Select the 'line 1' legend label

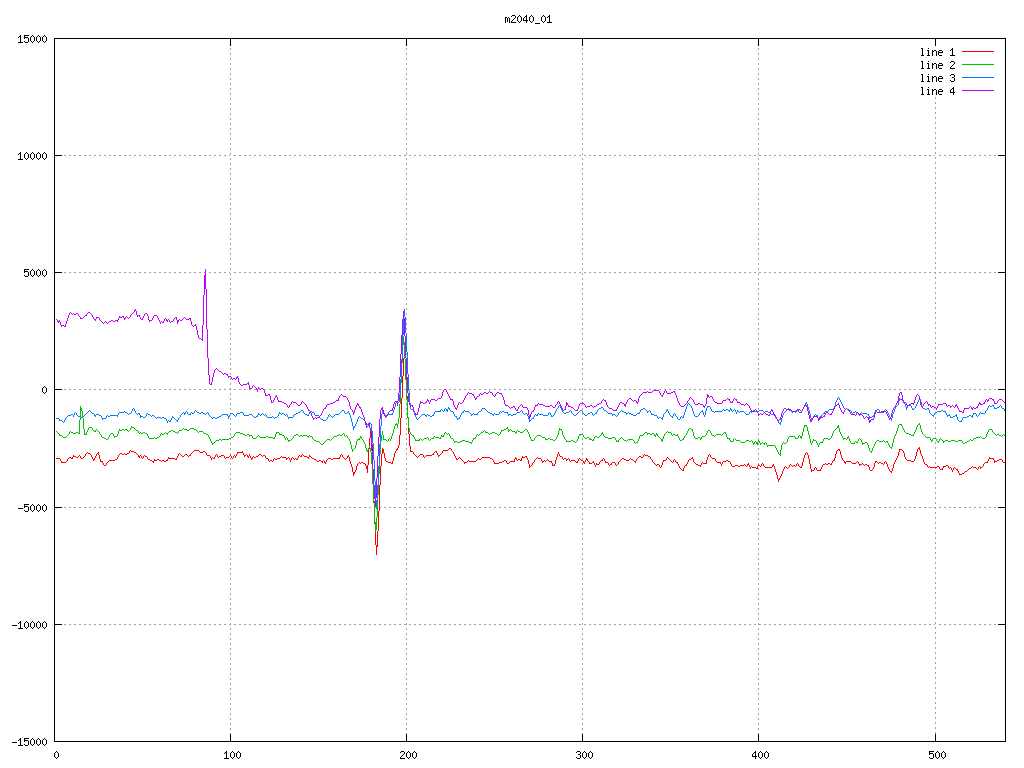[937, 52]
